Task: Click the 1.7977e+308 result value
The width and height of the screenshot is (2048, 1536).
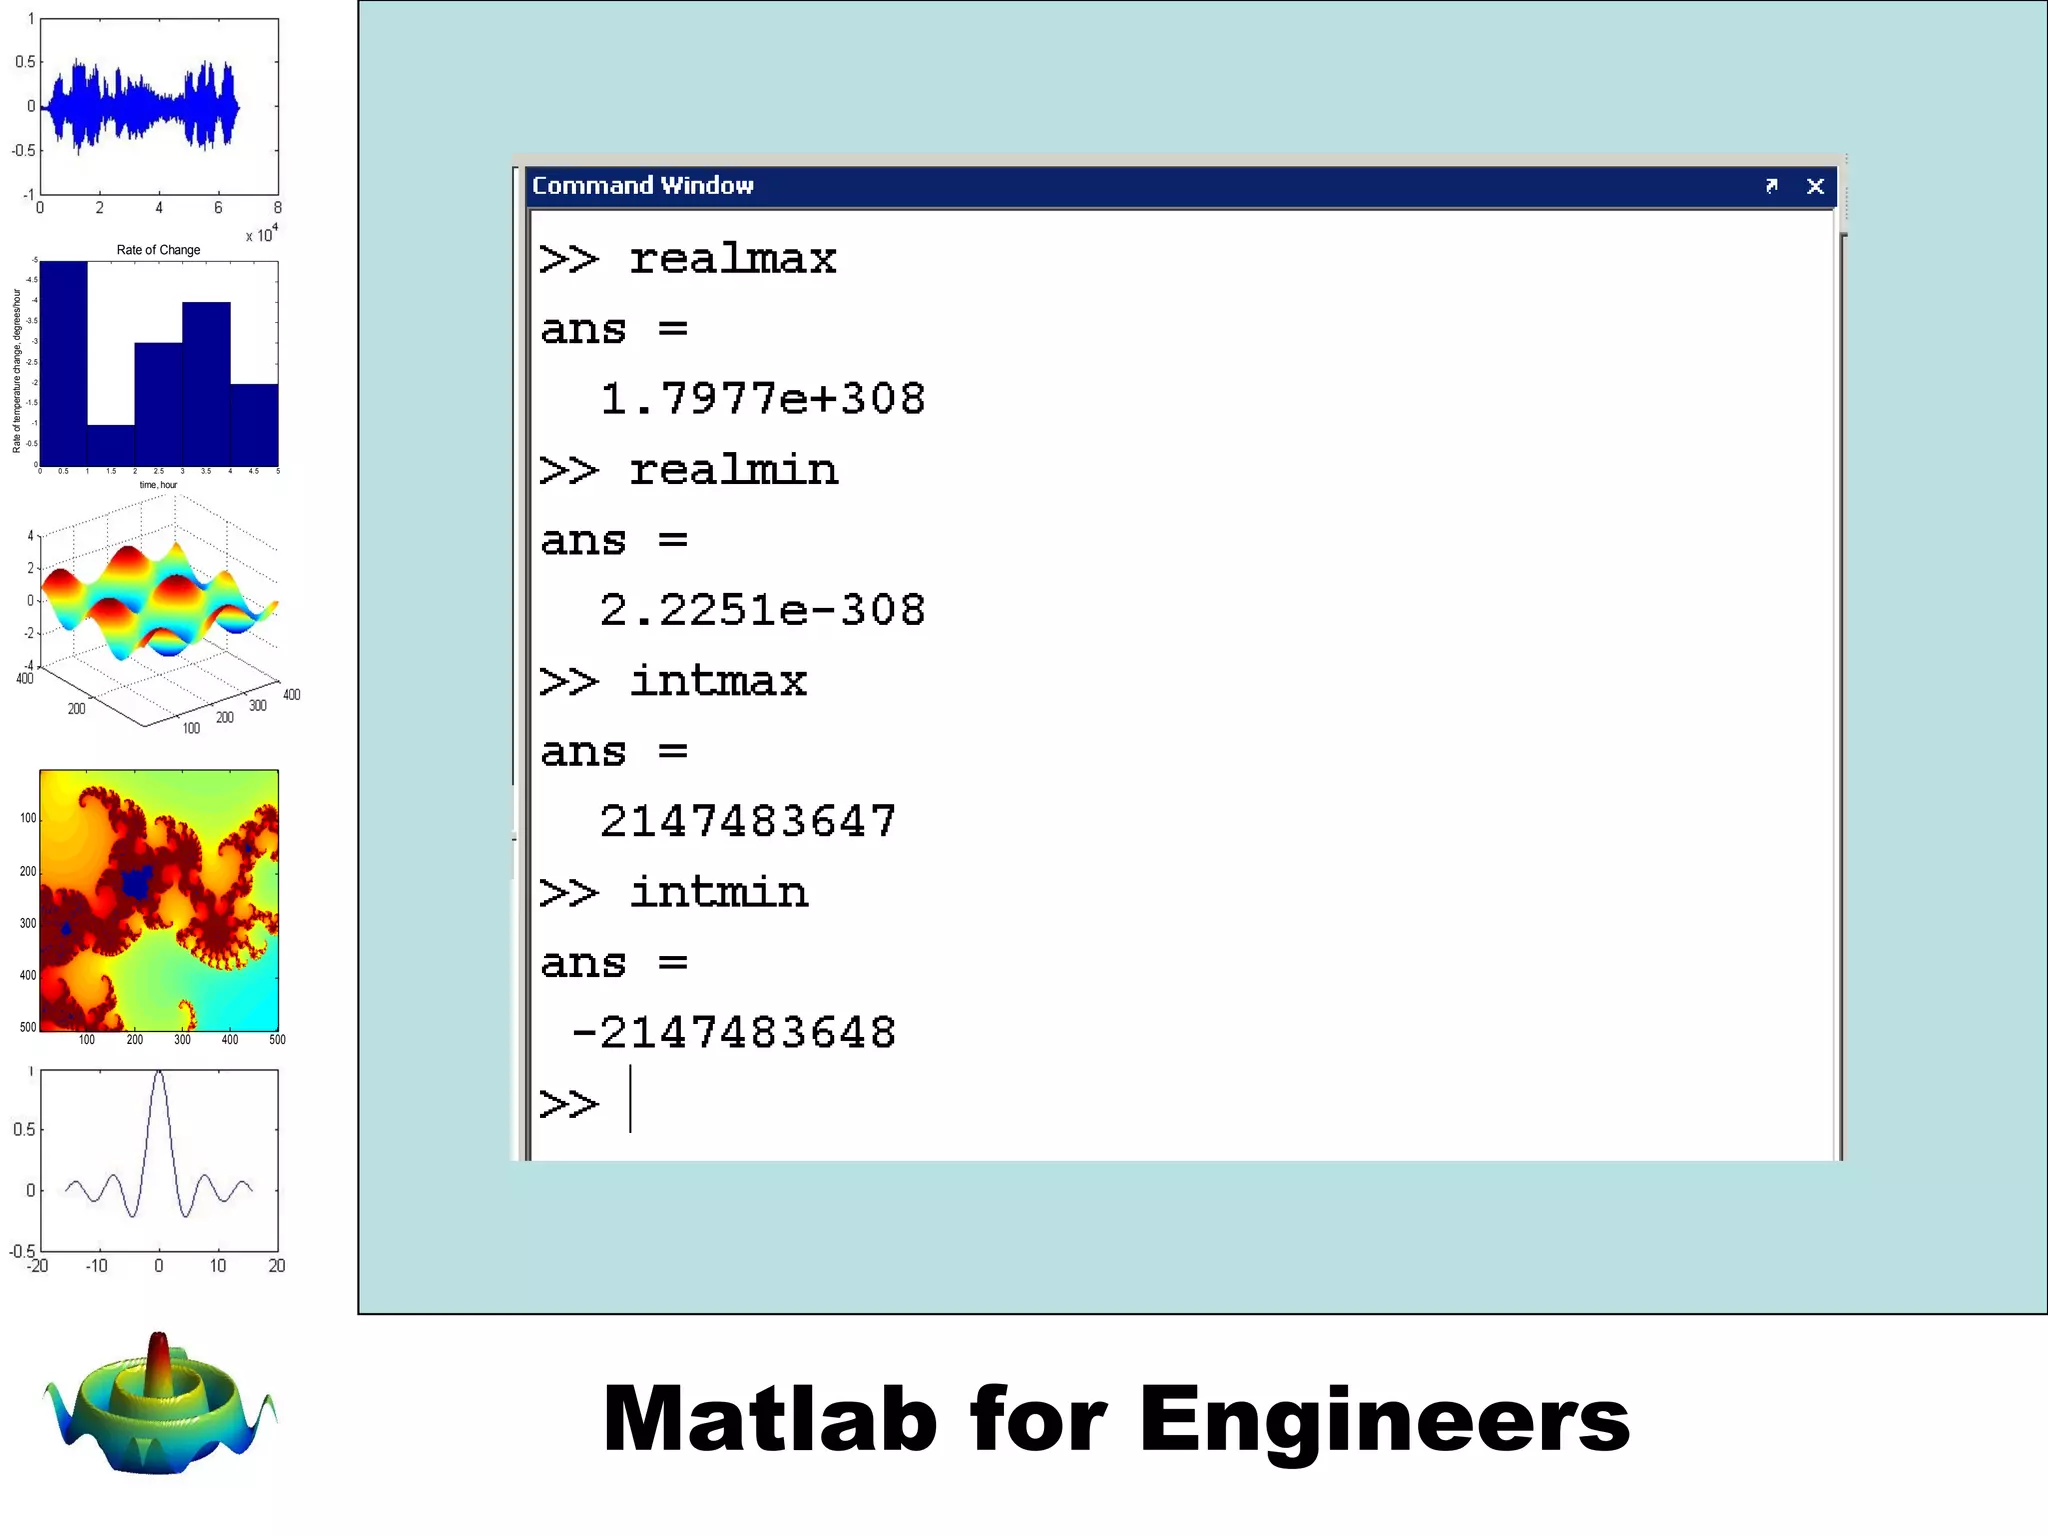Action: click(x=762, y=399)
